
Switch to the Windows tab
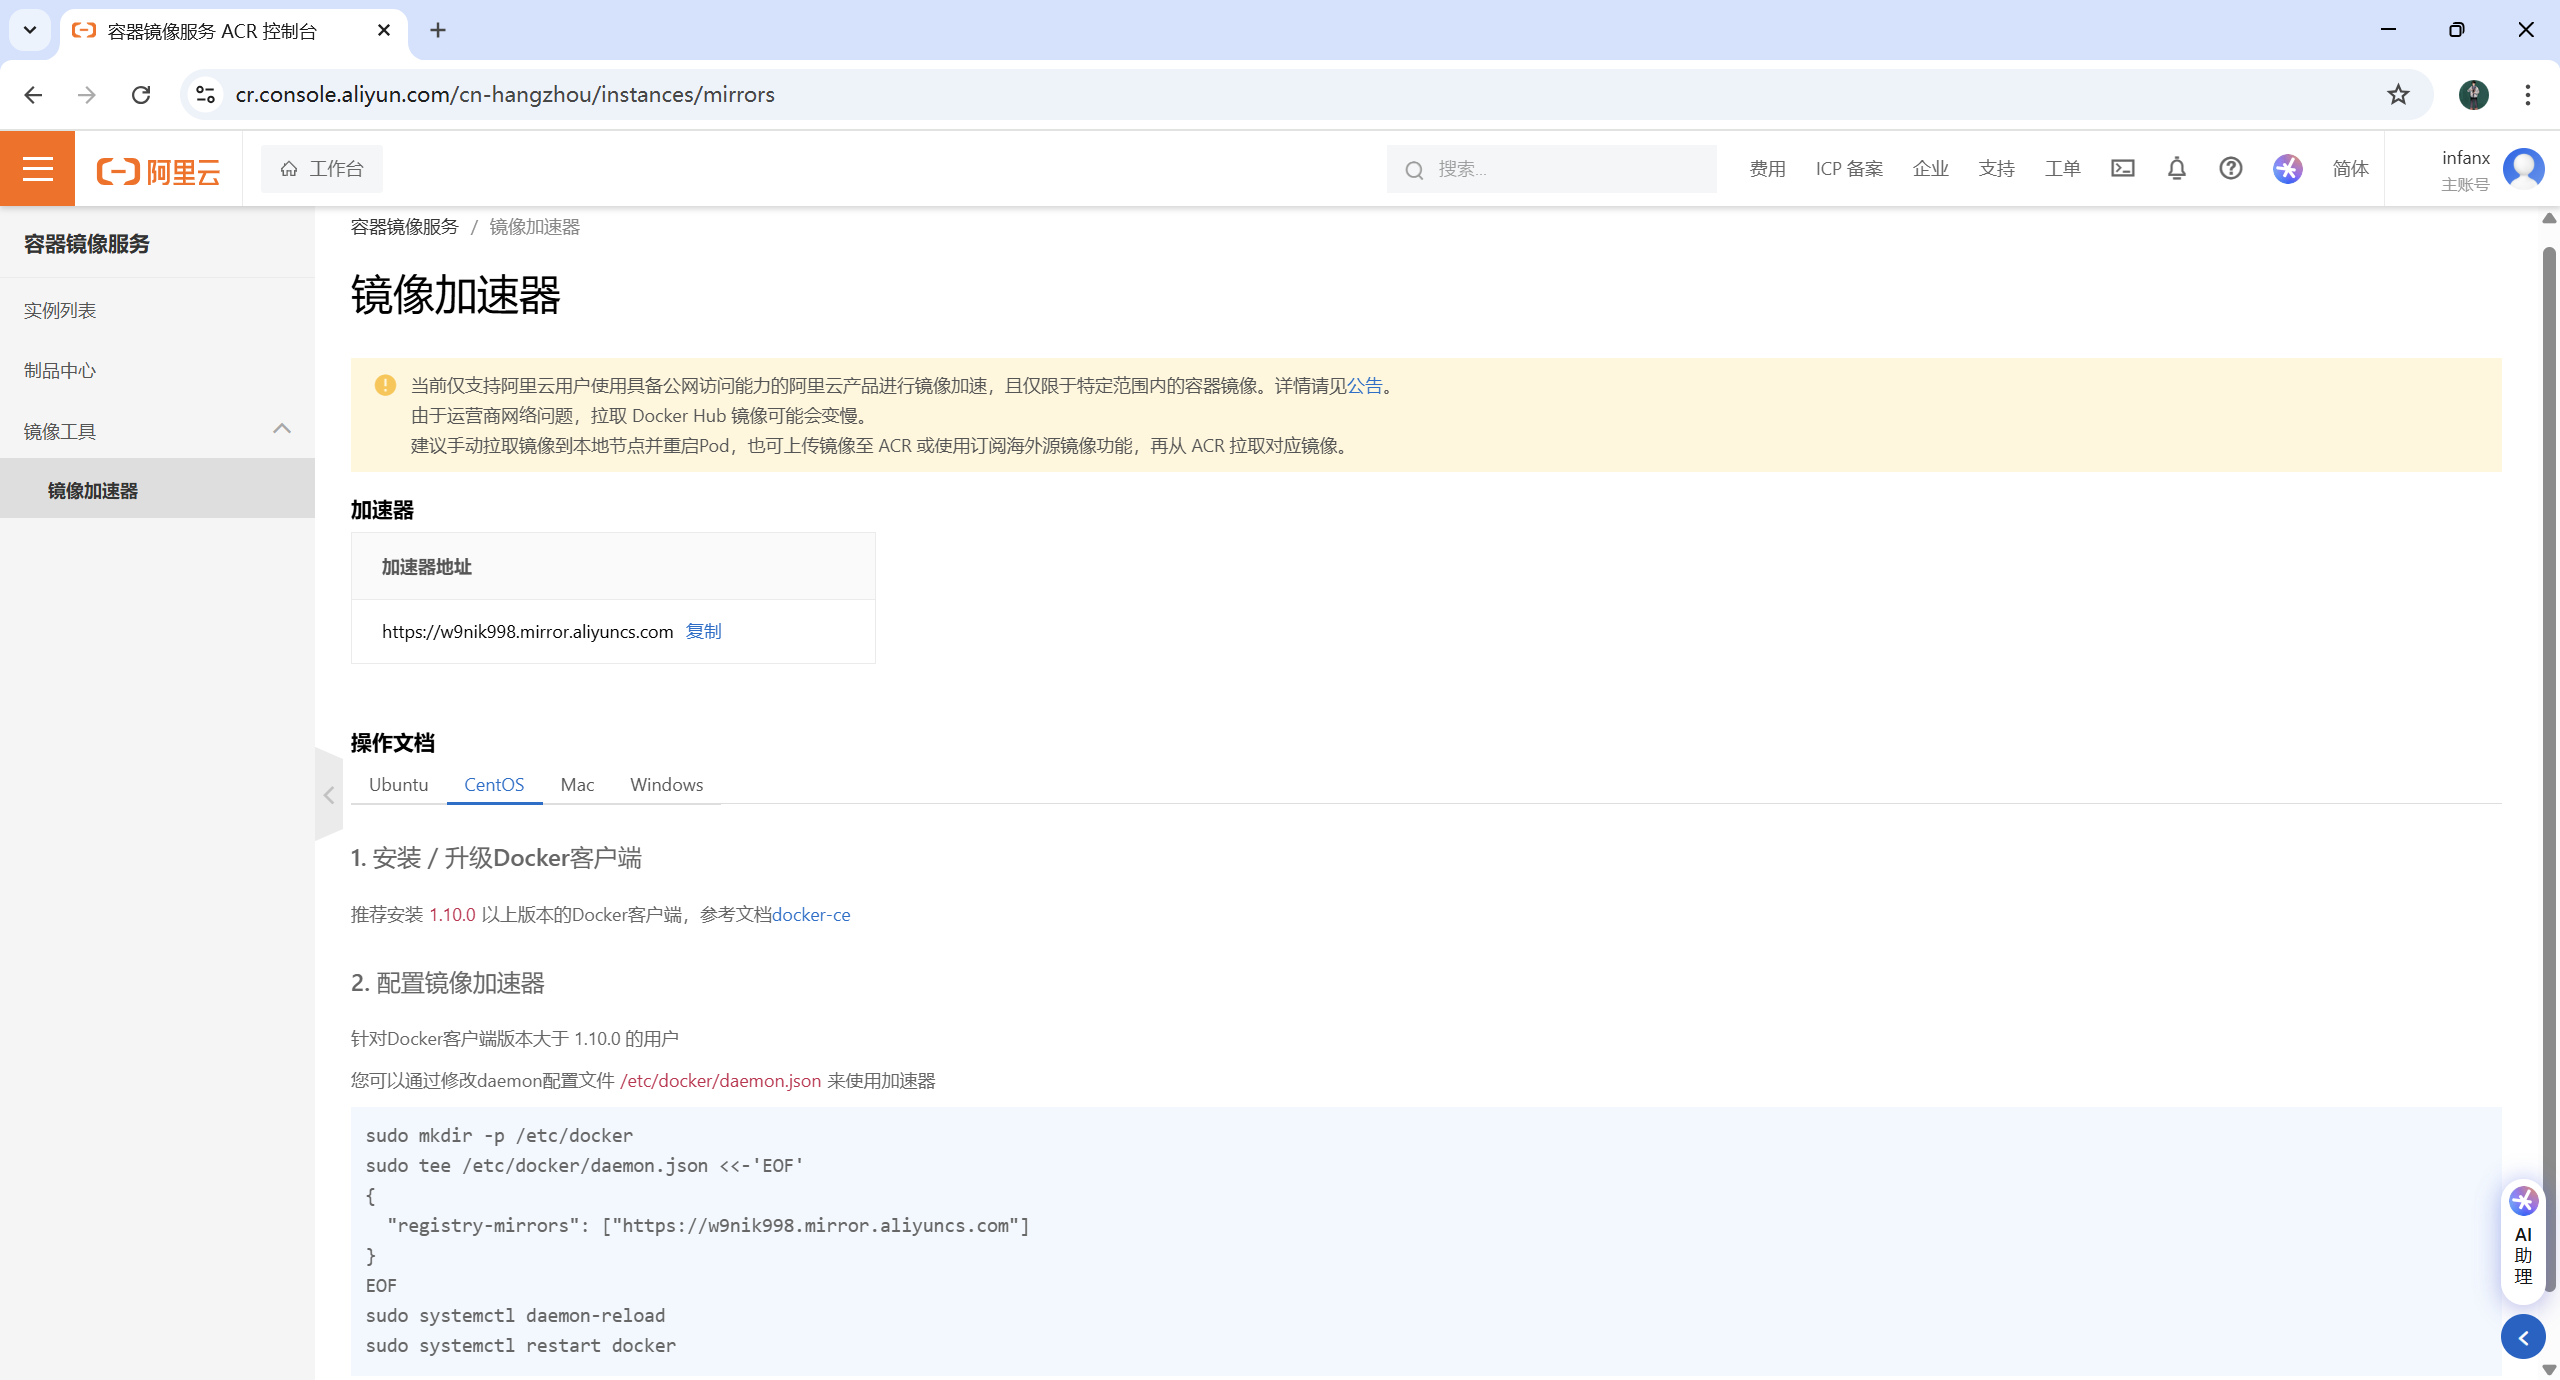pos(666,785)
